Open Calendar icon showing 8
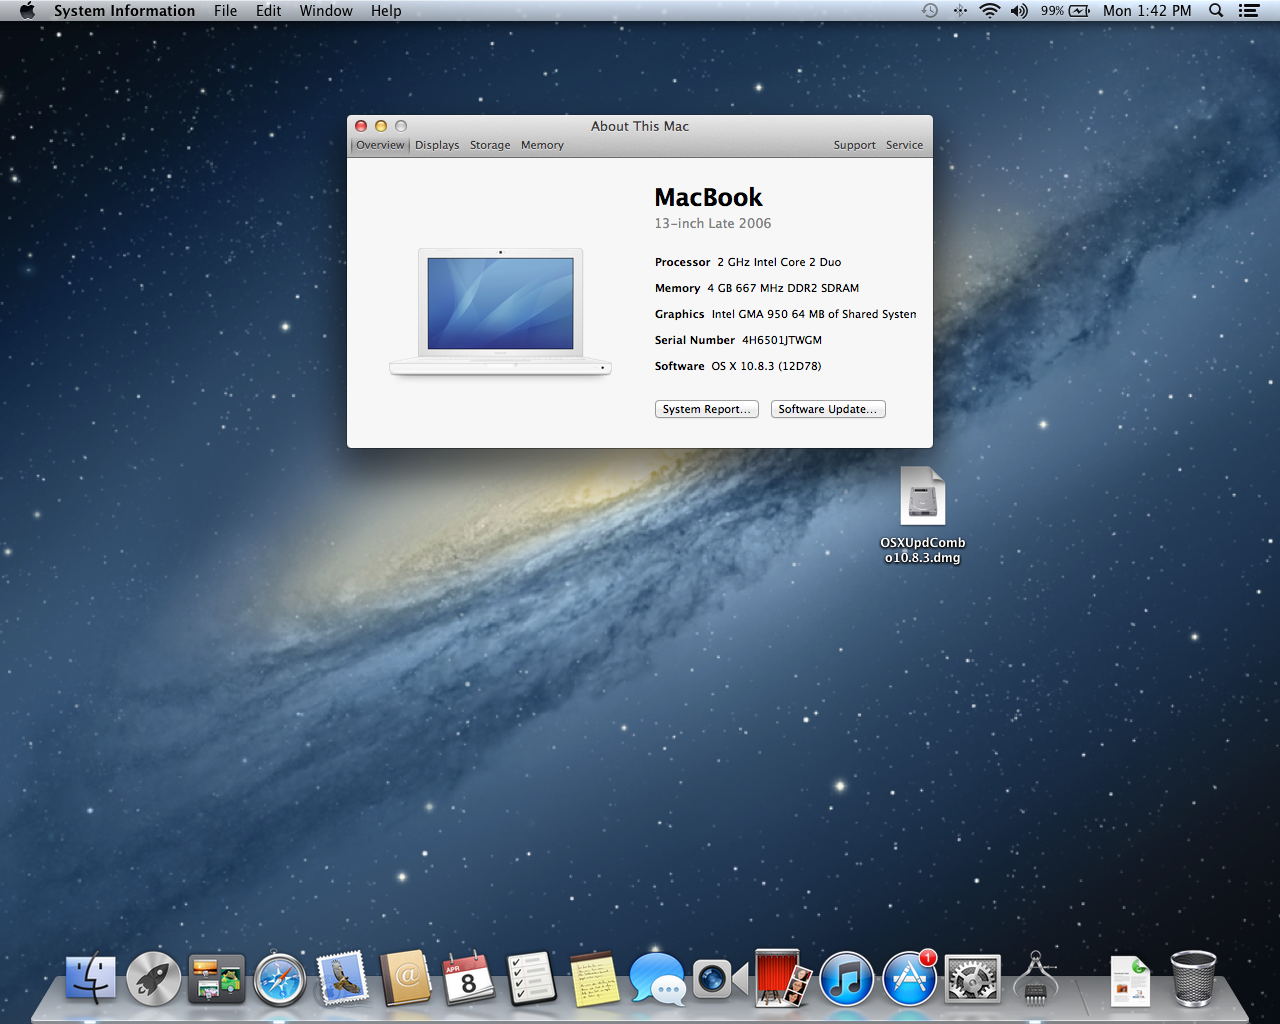 point(468,978)
